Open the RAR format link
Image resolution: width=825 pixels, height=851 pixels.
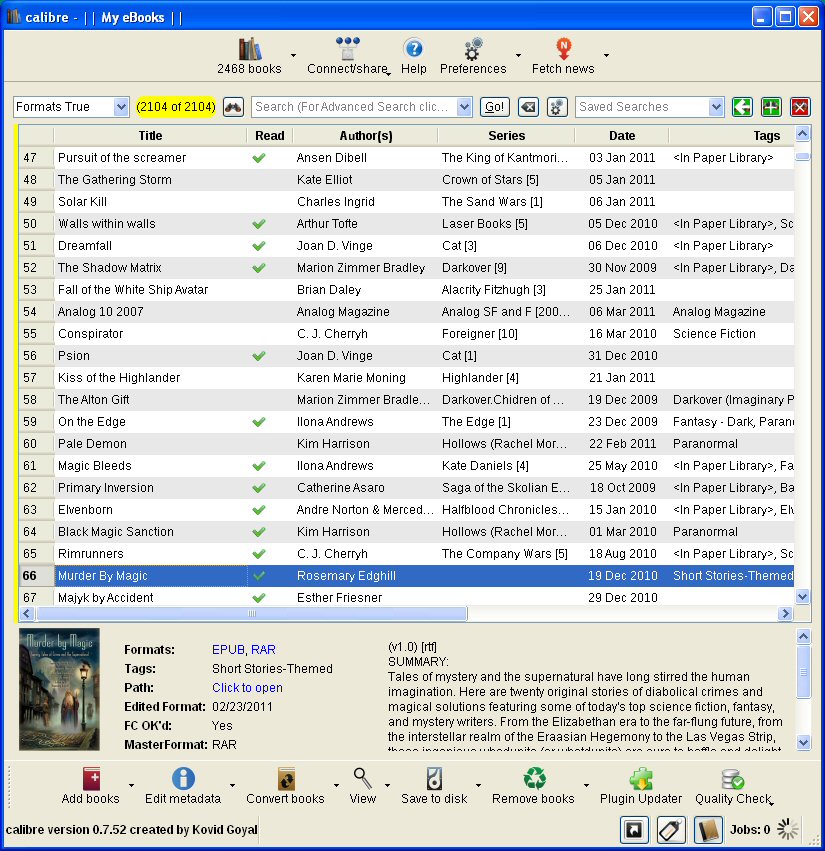263,650
